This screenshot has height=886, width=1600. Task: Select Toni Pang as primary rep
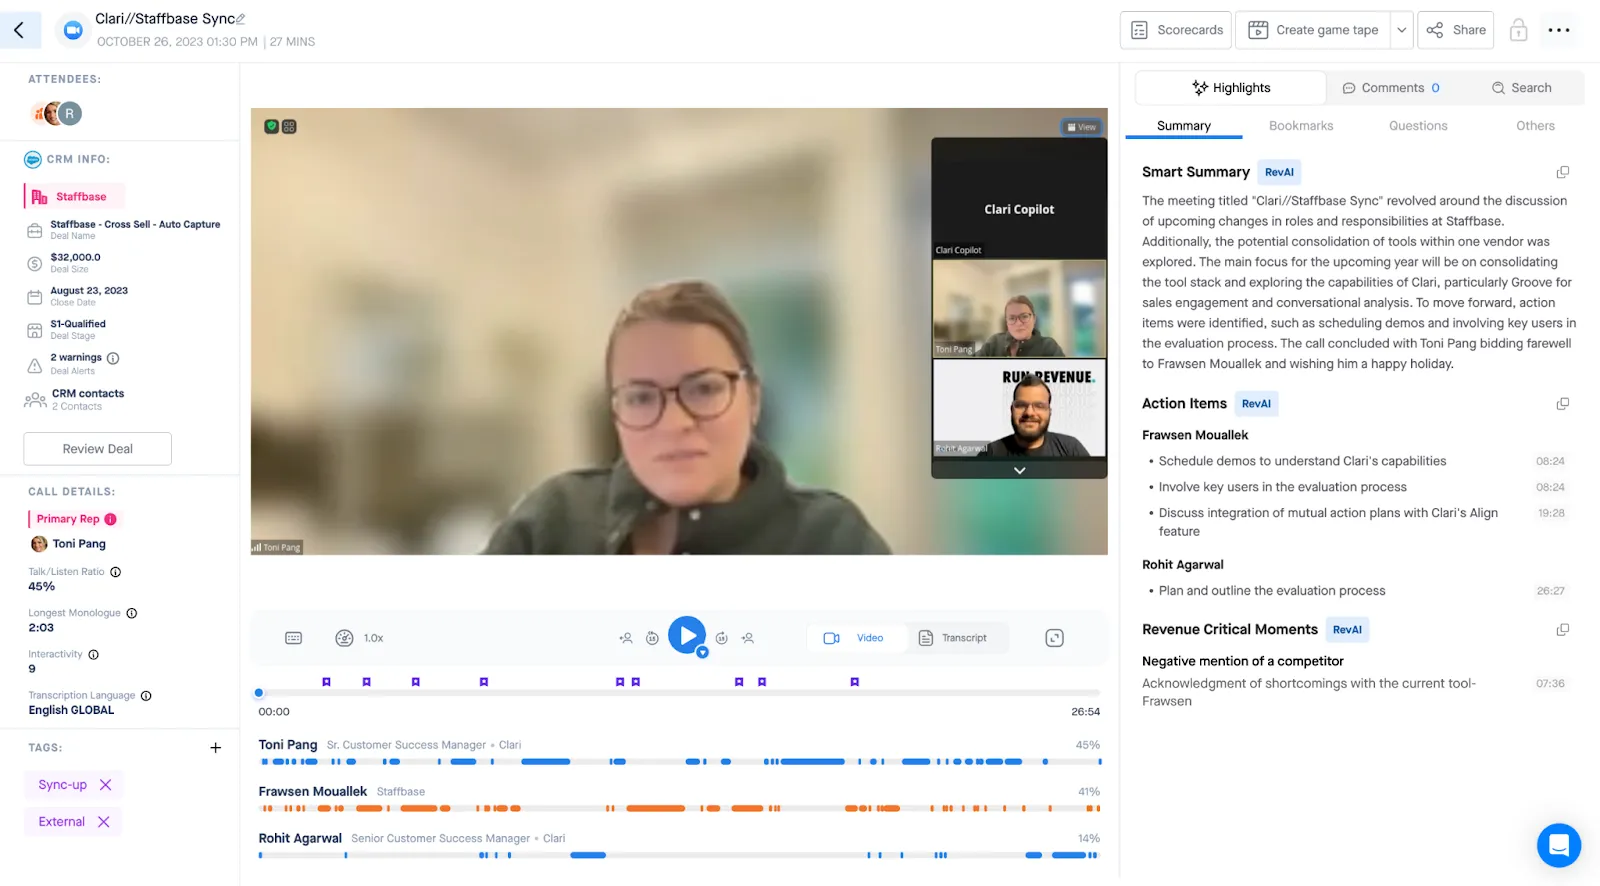[x=69, y=544]
